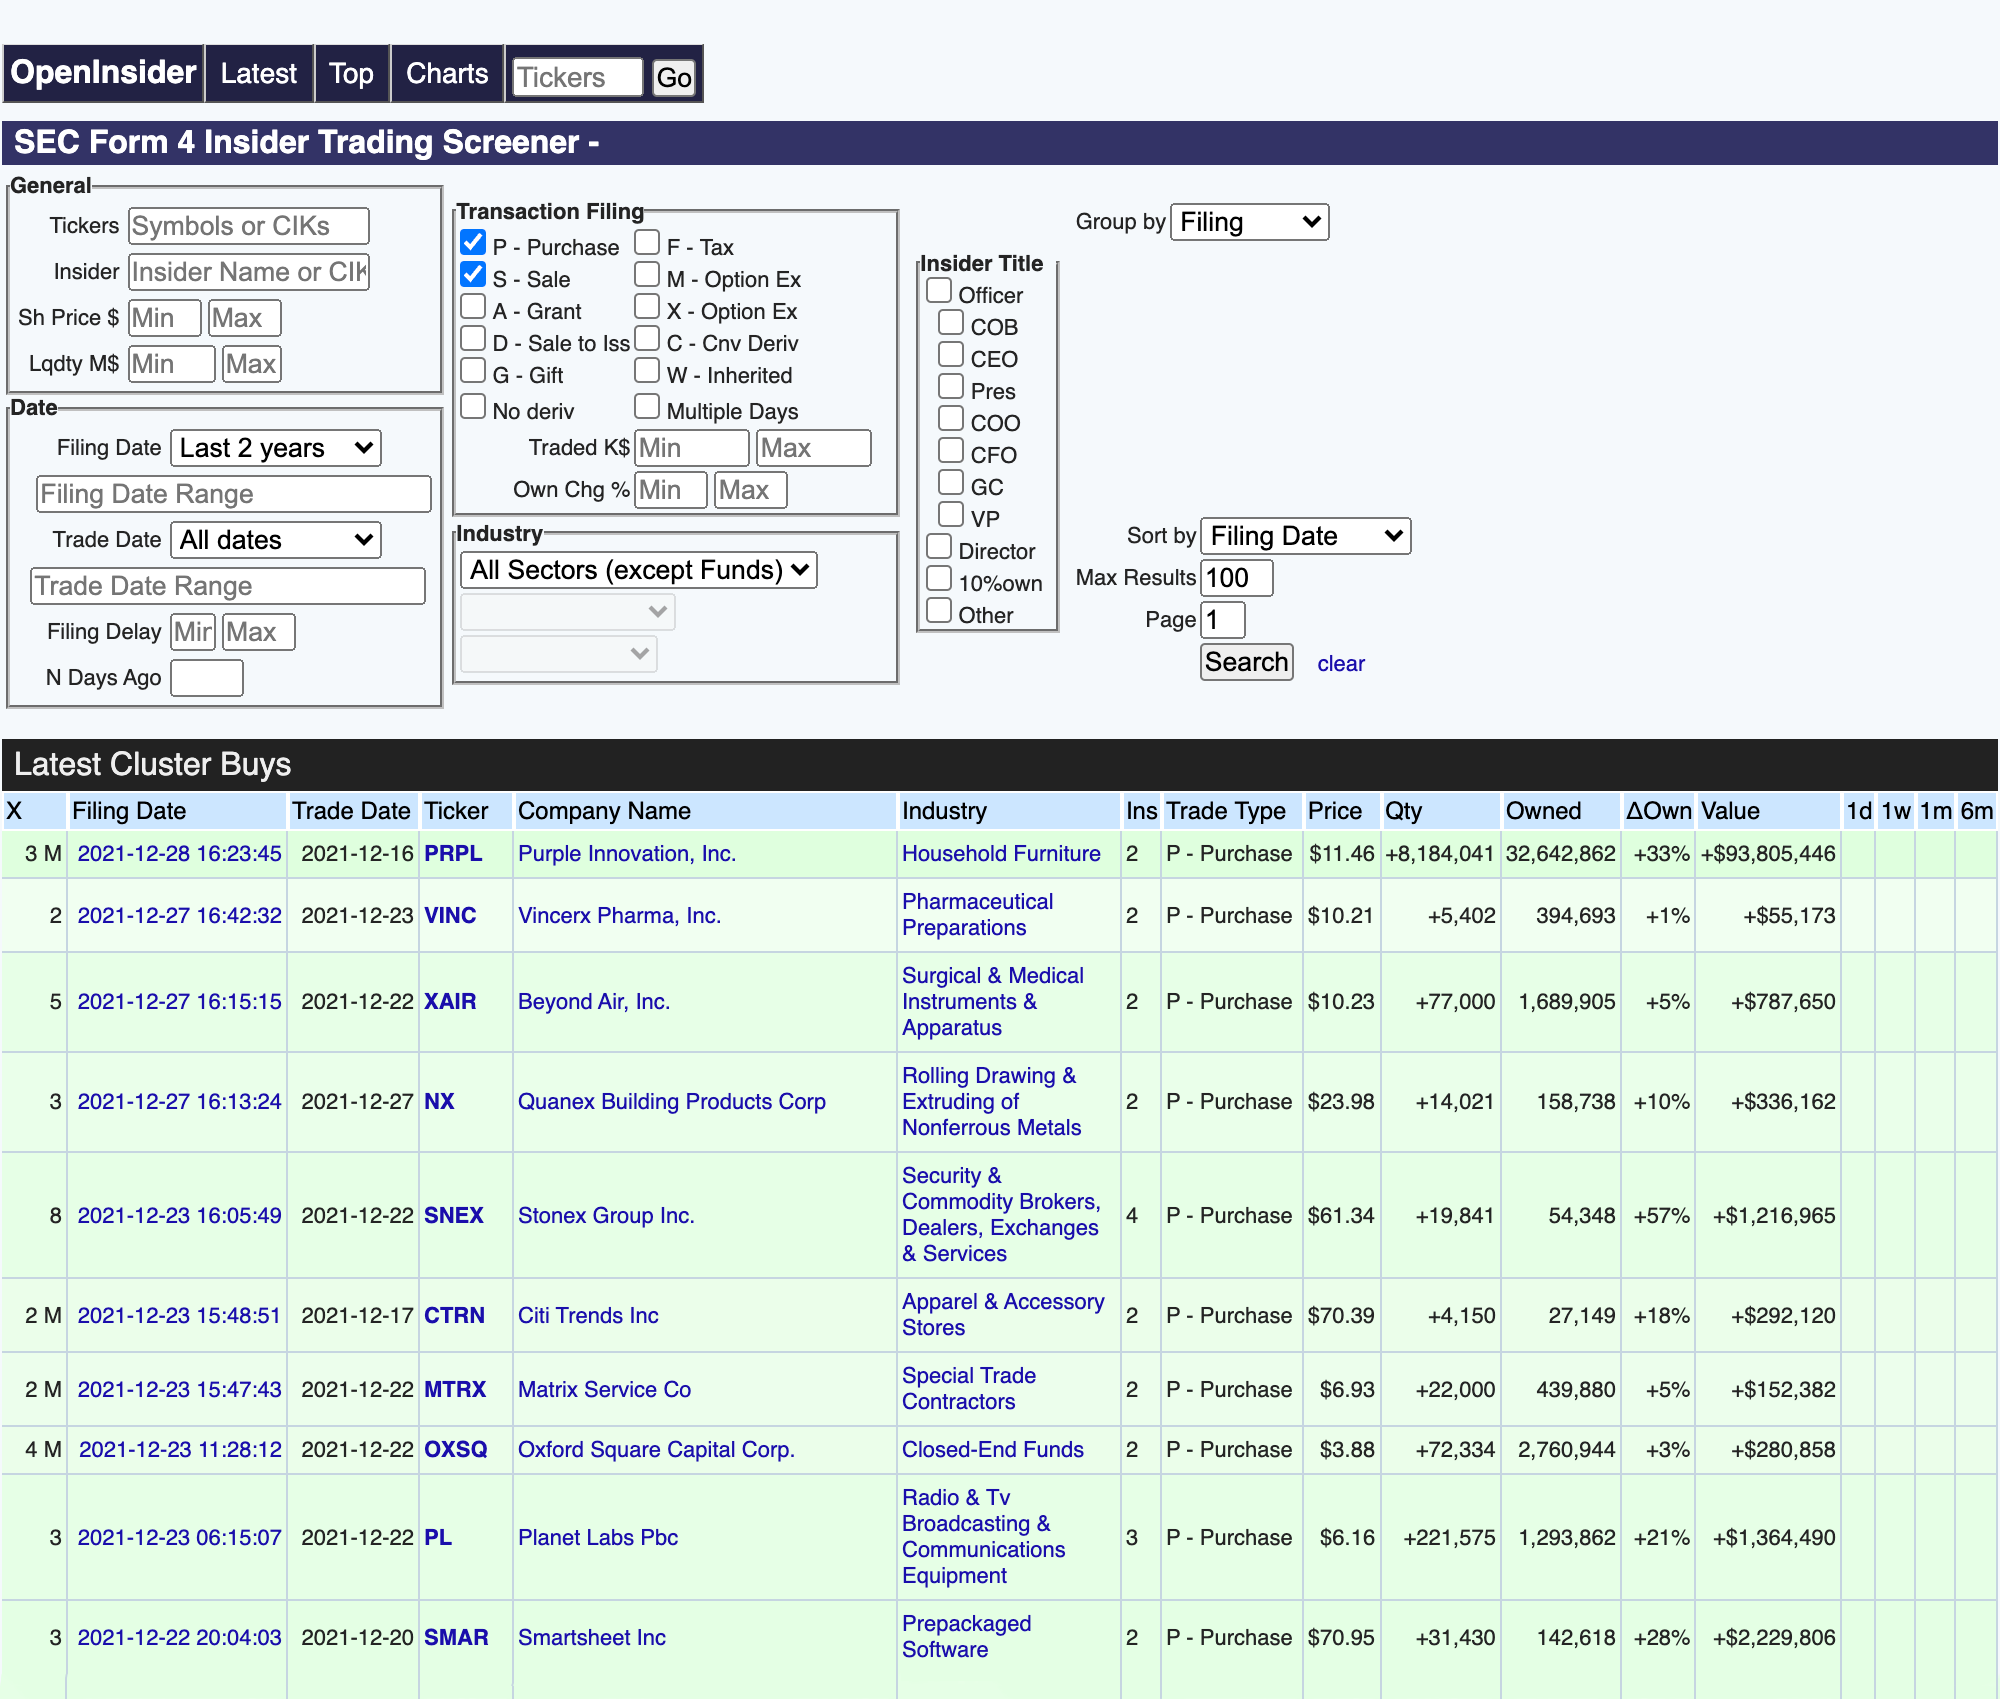Toggle the Multiple Days checkbox
2000x1699 pixels.
coord(647,407)
